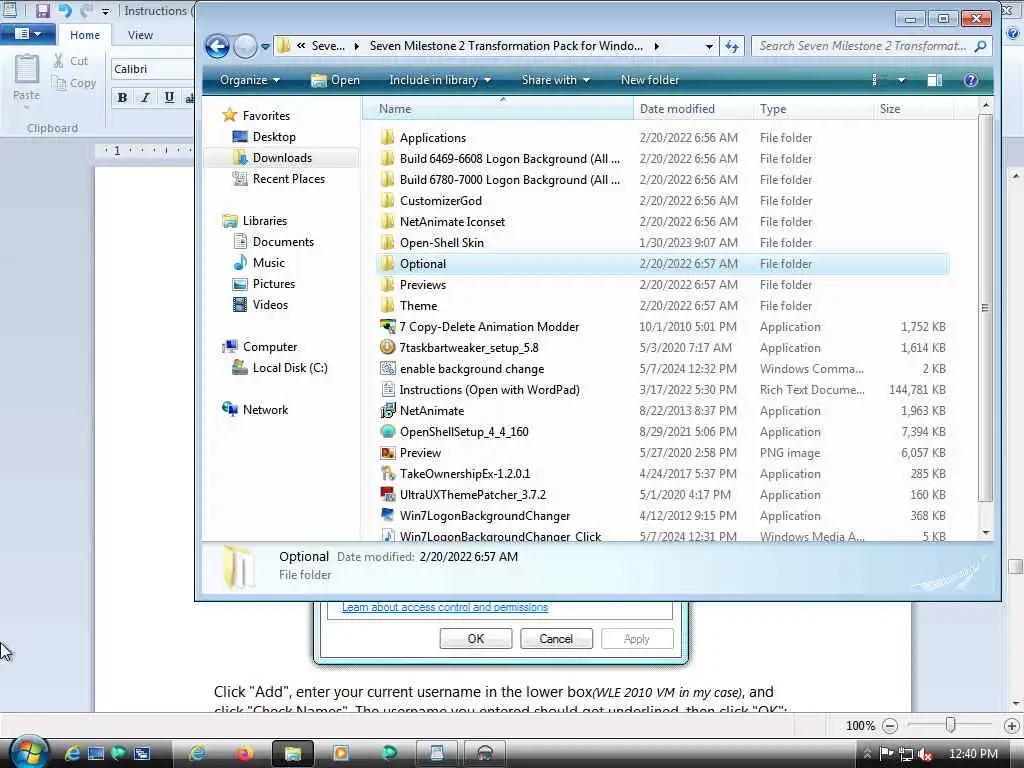The width and height of the screenshot is (1024, 768).
Task: Select the Win7LogonBackgroundChanger application icon
Action: pos(388,515)
